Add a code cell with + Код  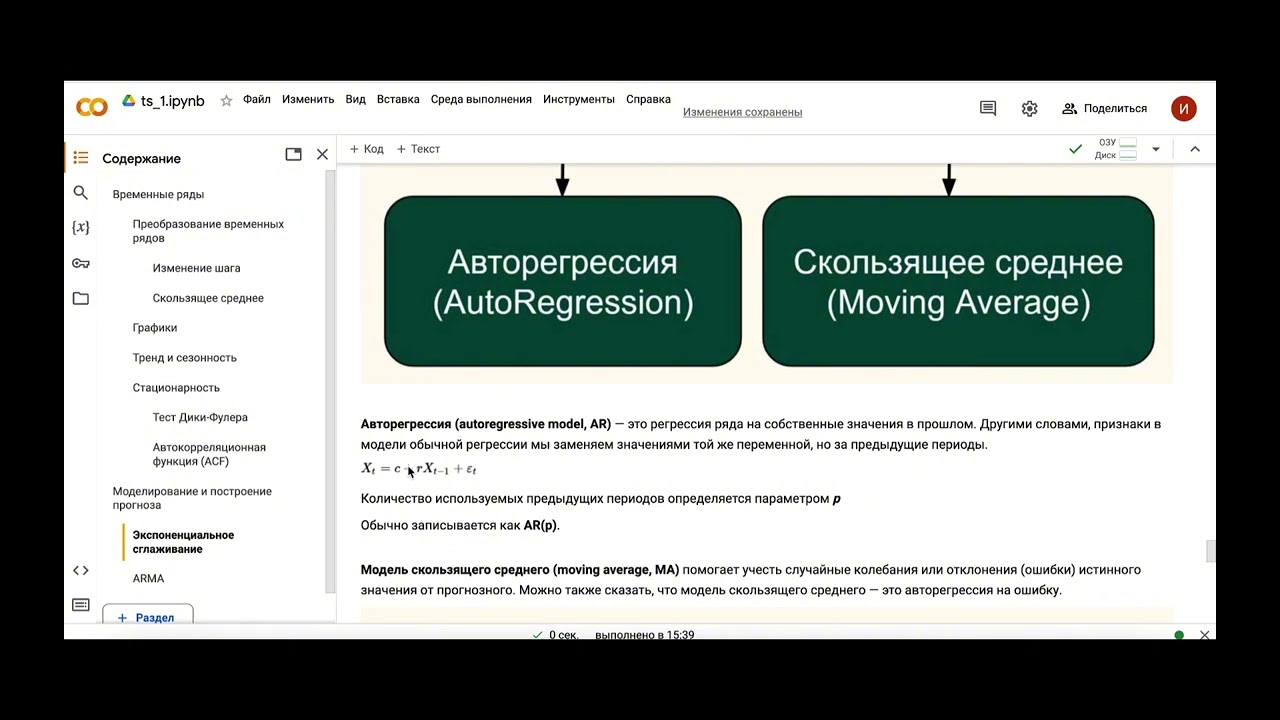pos(366,149)
